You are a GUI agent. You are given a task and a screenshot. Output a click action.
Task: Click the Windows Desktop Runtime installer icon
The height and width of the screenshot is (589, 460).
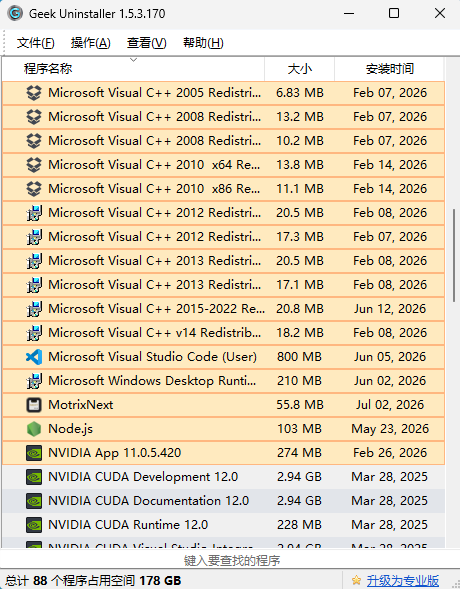34,381
